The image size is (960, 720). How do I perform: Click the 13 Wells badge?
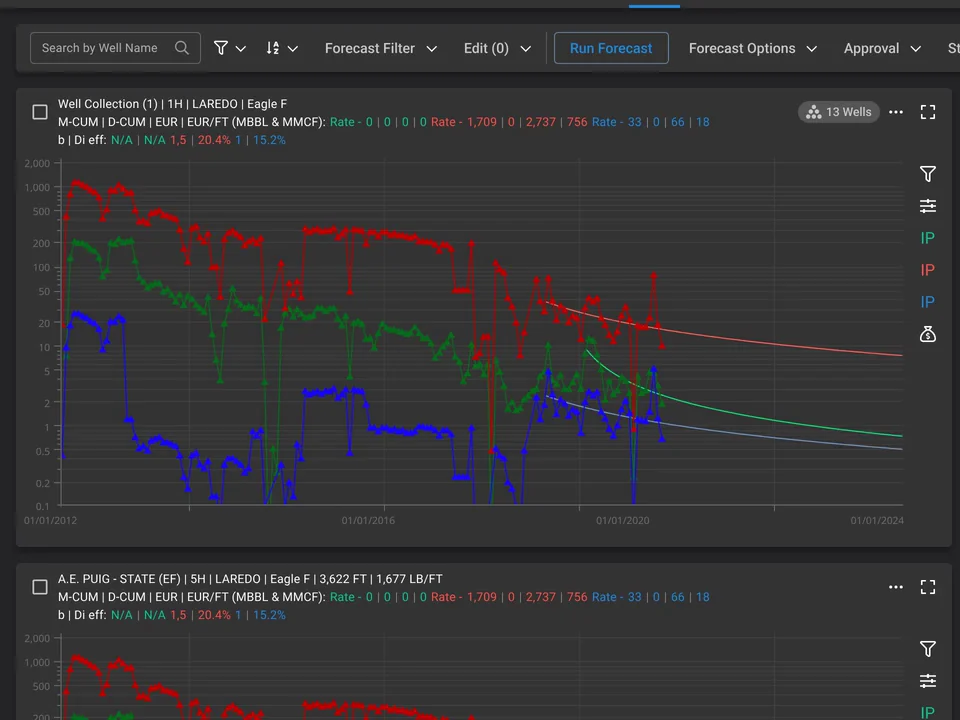click(839, 112)
